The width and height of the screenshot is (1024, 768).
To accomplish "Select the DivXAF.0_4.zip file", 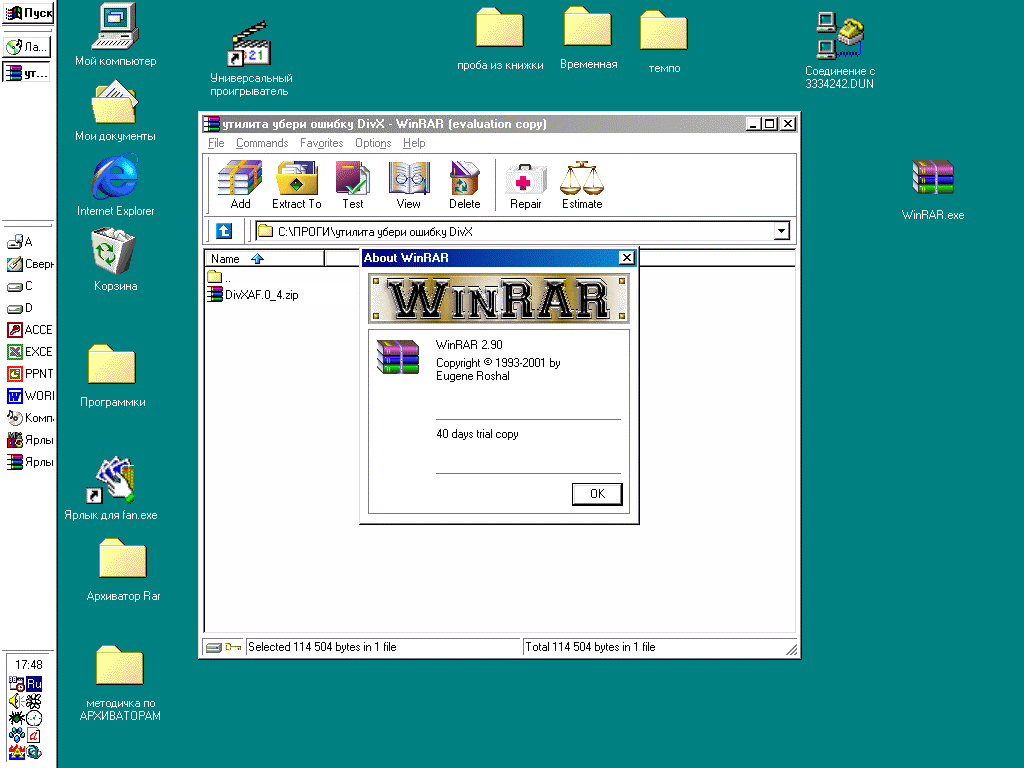I will point(253,295).
